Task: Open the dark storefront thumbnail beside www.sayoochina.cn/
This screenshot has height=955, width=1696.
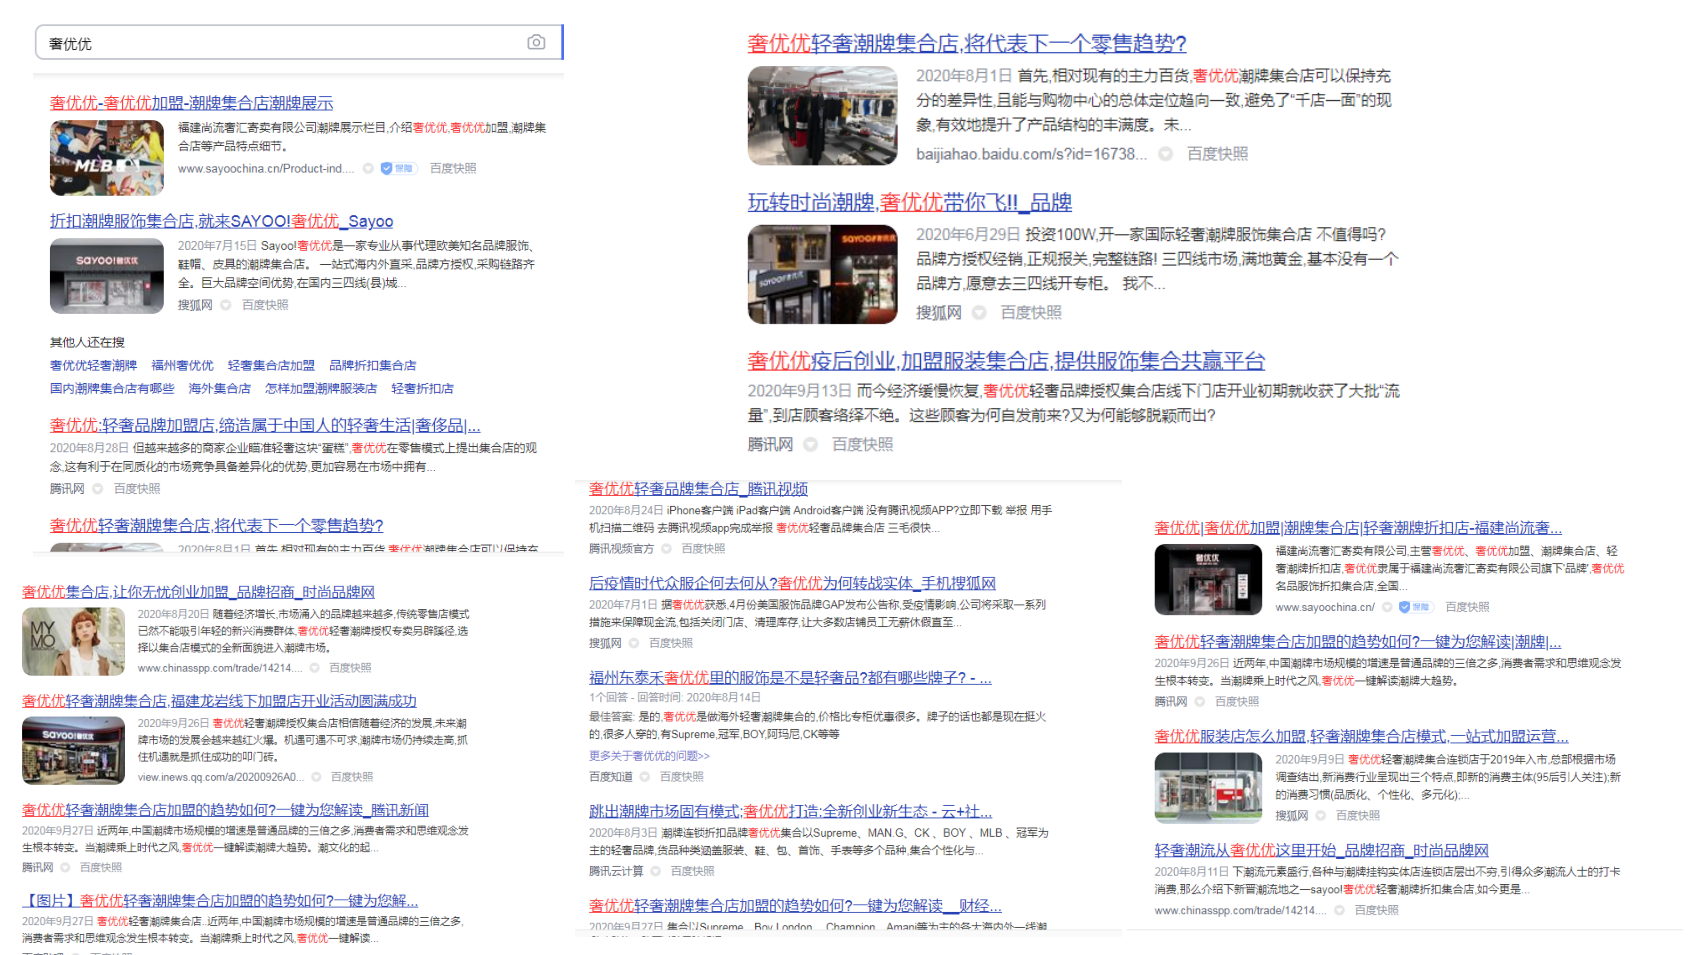Action: pyautogui.click(x=1208, y=579)
